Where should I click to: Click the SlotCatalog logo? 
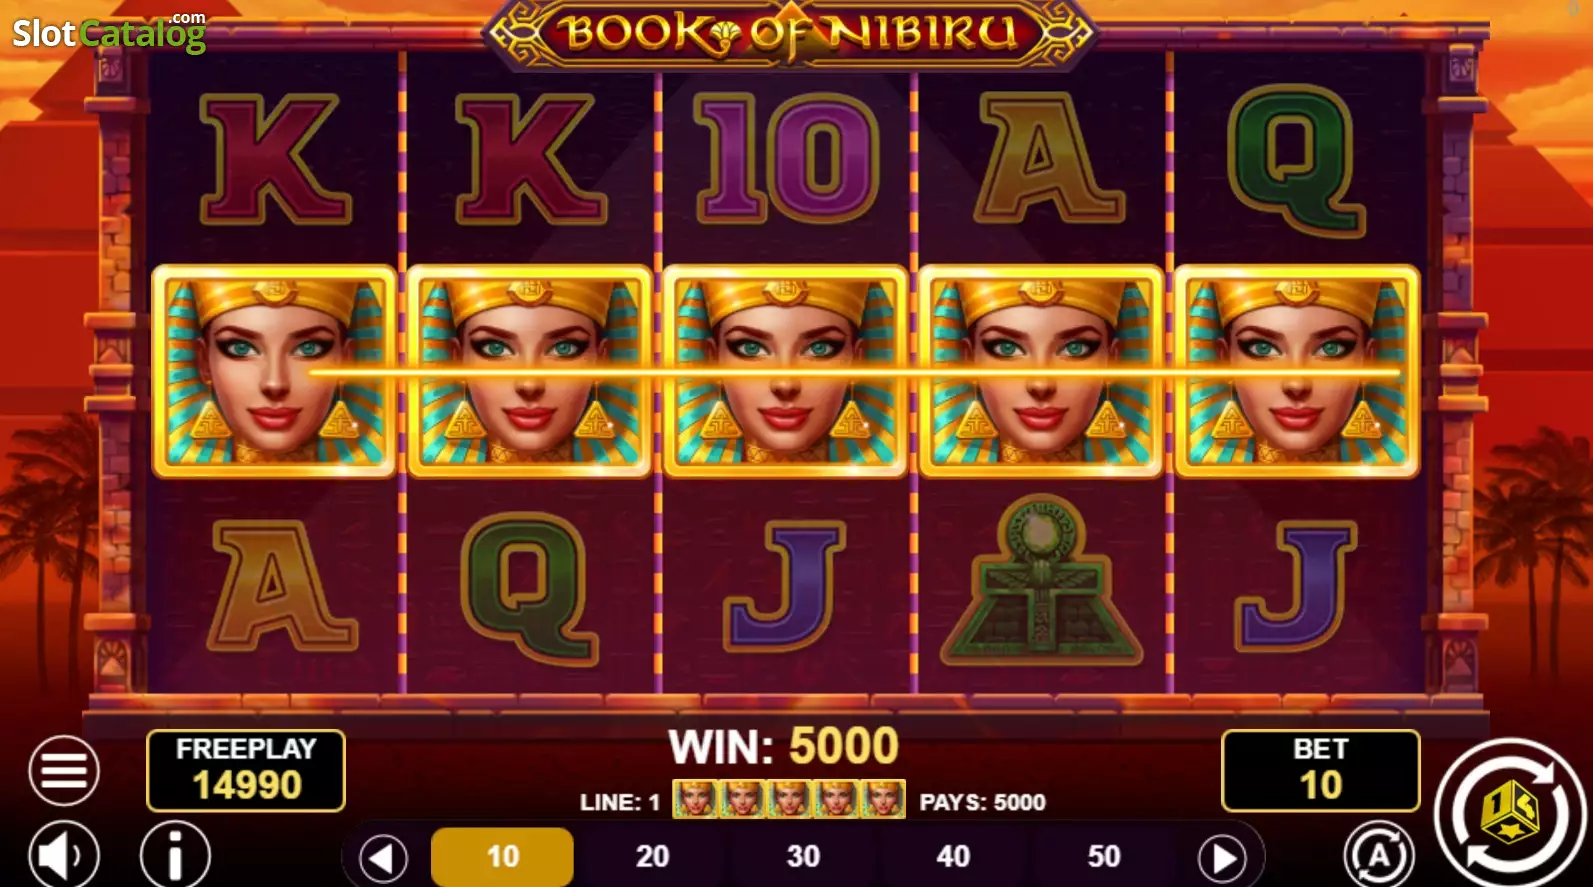point(109,32)
